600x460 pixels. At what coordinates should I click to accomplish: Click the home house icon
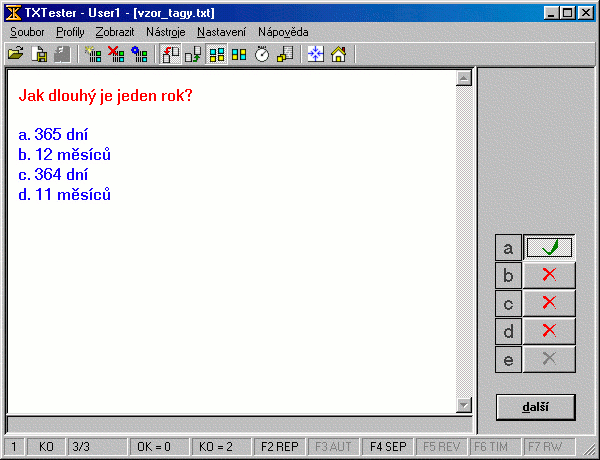339,54
